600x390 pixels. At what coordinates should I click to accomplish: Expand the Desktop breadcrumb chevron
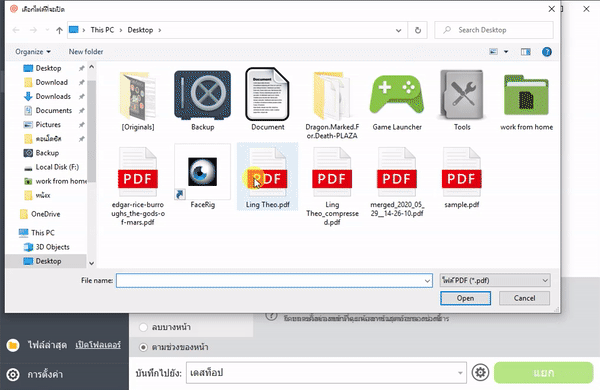[x=160, y=30]
